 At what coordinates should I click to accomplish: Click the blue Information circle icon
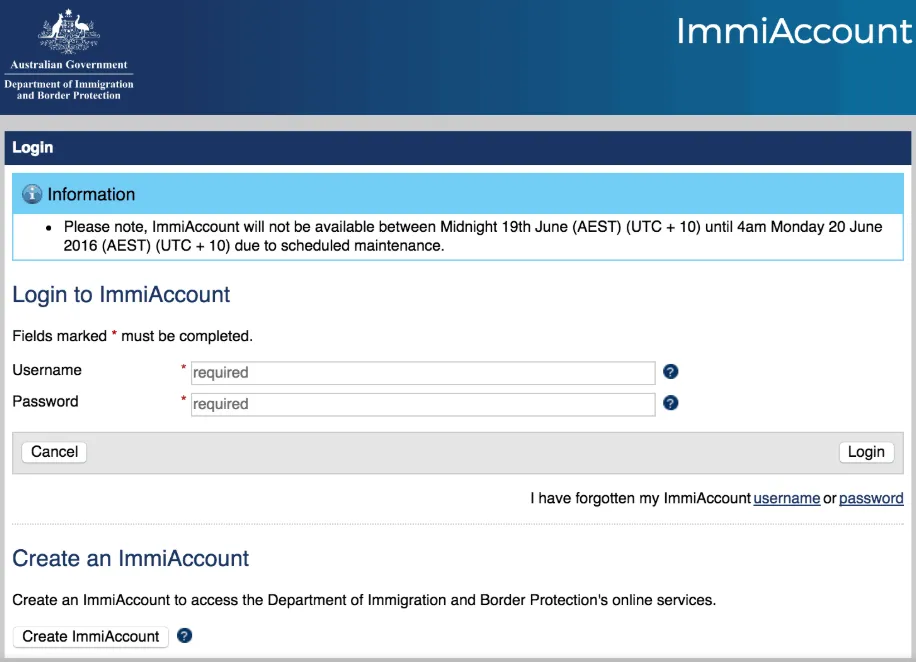pyautogui.click(x=32, y=194)
